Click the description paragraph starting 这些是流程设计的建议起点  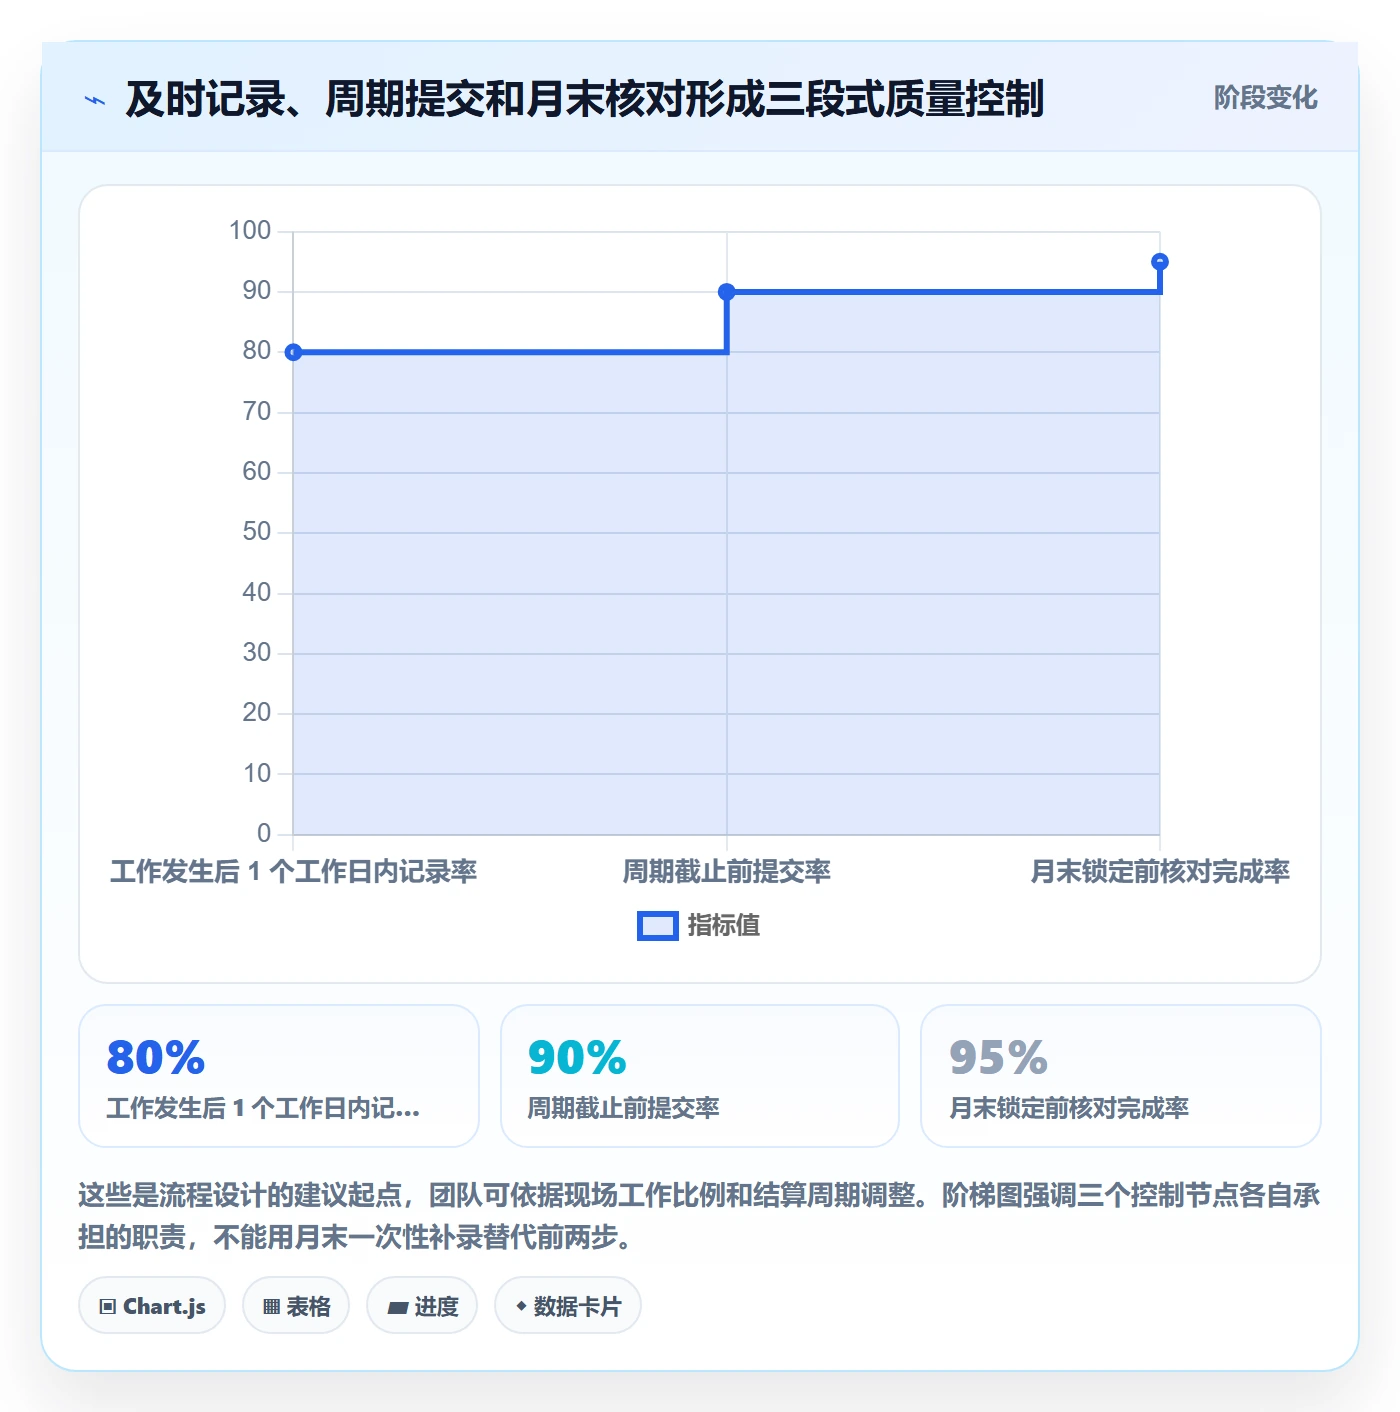[699, 1216]
